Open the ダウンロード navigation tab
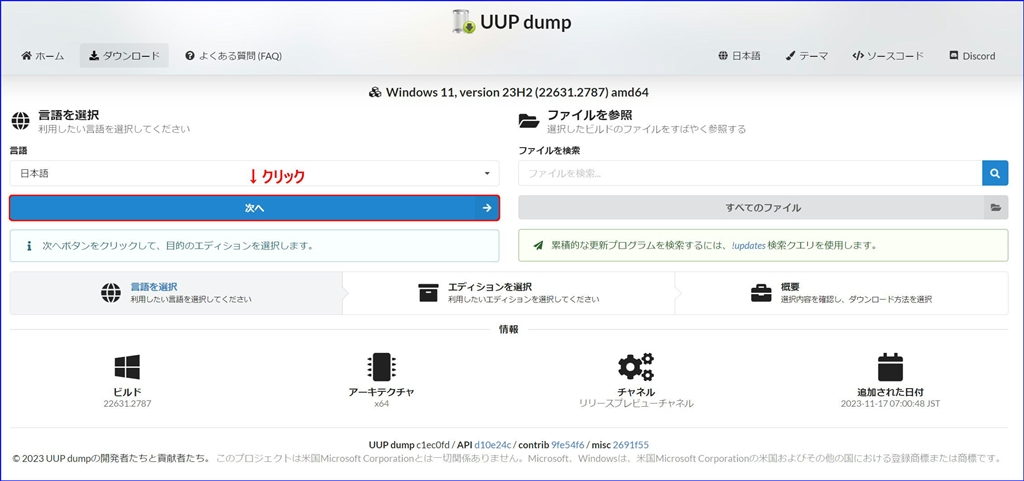1024x481 pixels. click(124, 56)
